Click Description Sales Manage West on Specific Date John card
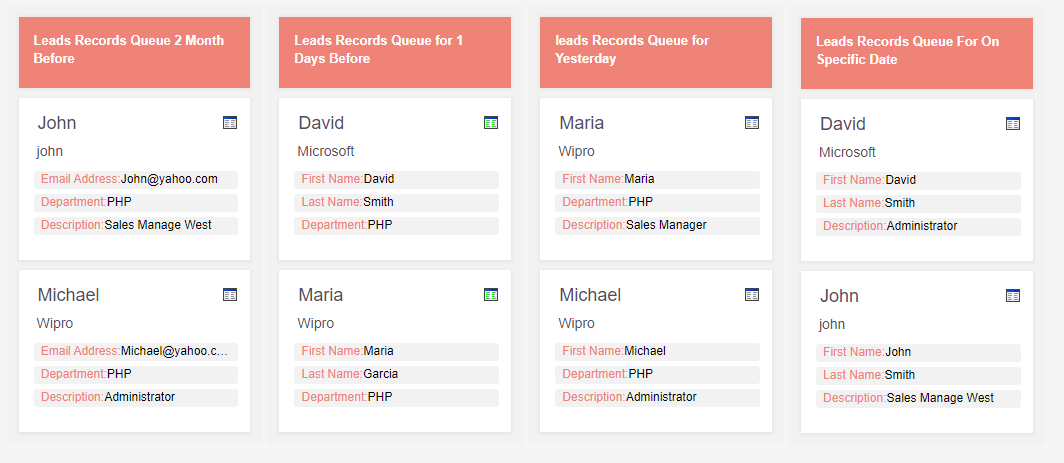This screenshot has height=463, width=1064. click(x=918, y=399)
